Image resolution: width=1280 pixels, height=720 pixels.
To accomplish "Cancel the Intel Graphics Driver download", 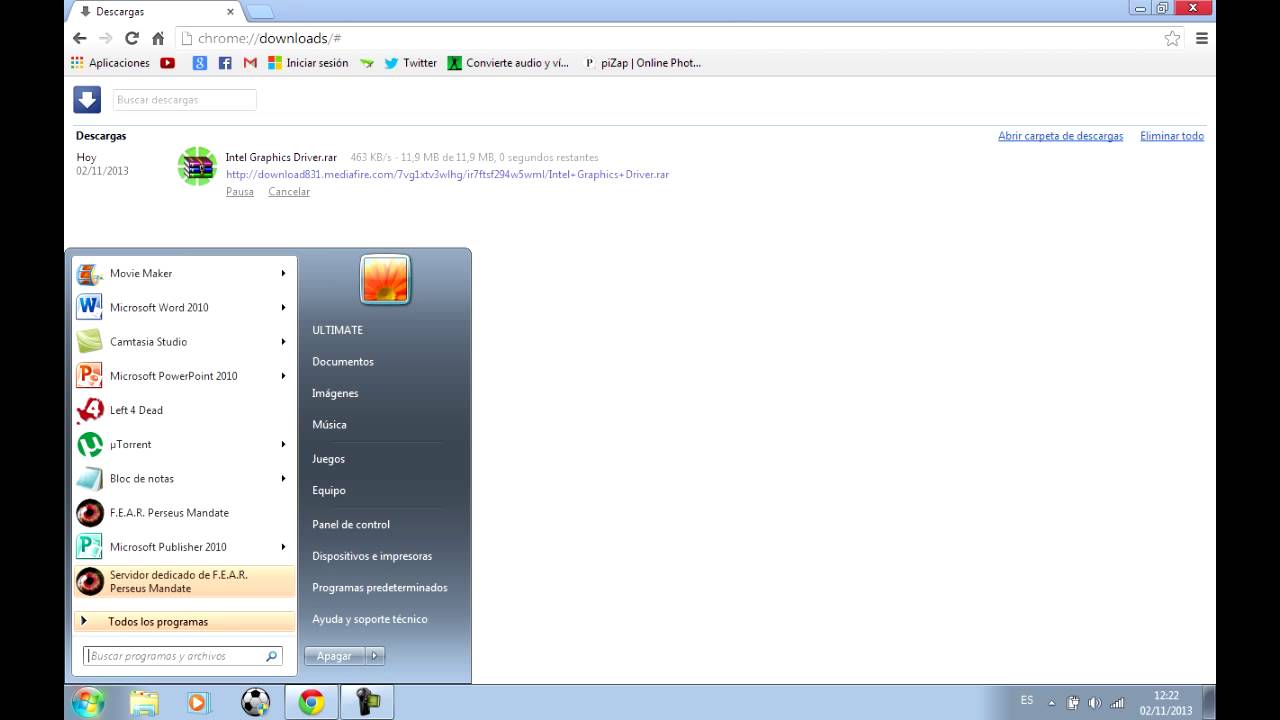I will coord(289,192).
